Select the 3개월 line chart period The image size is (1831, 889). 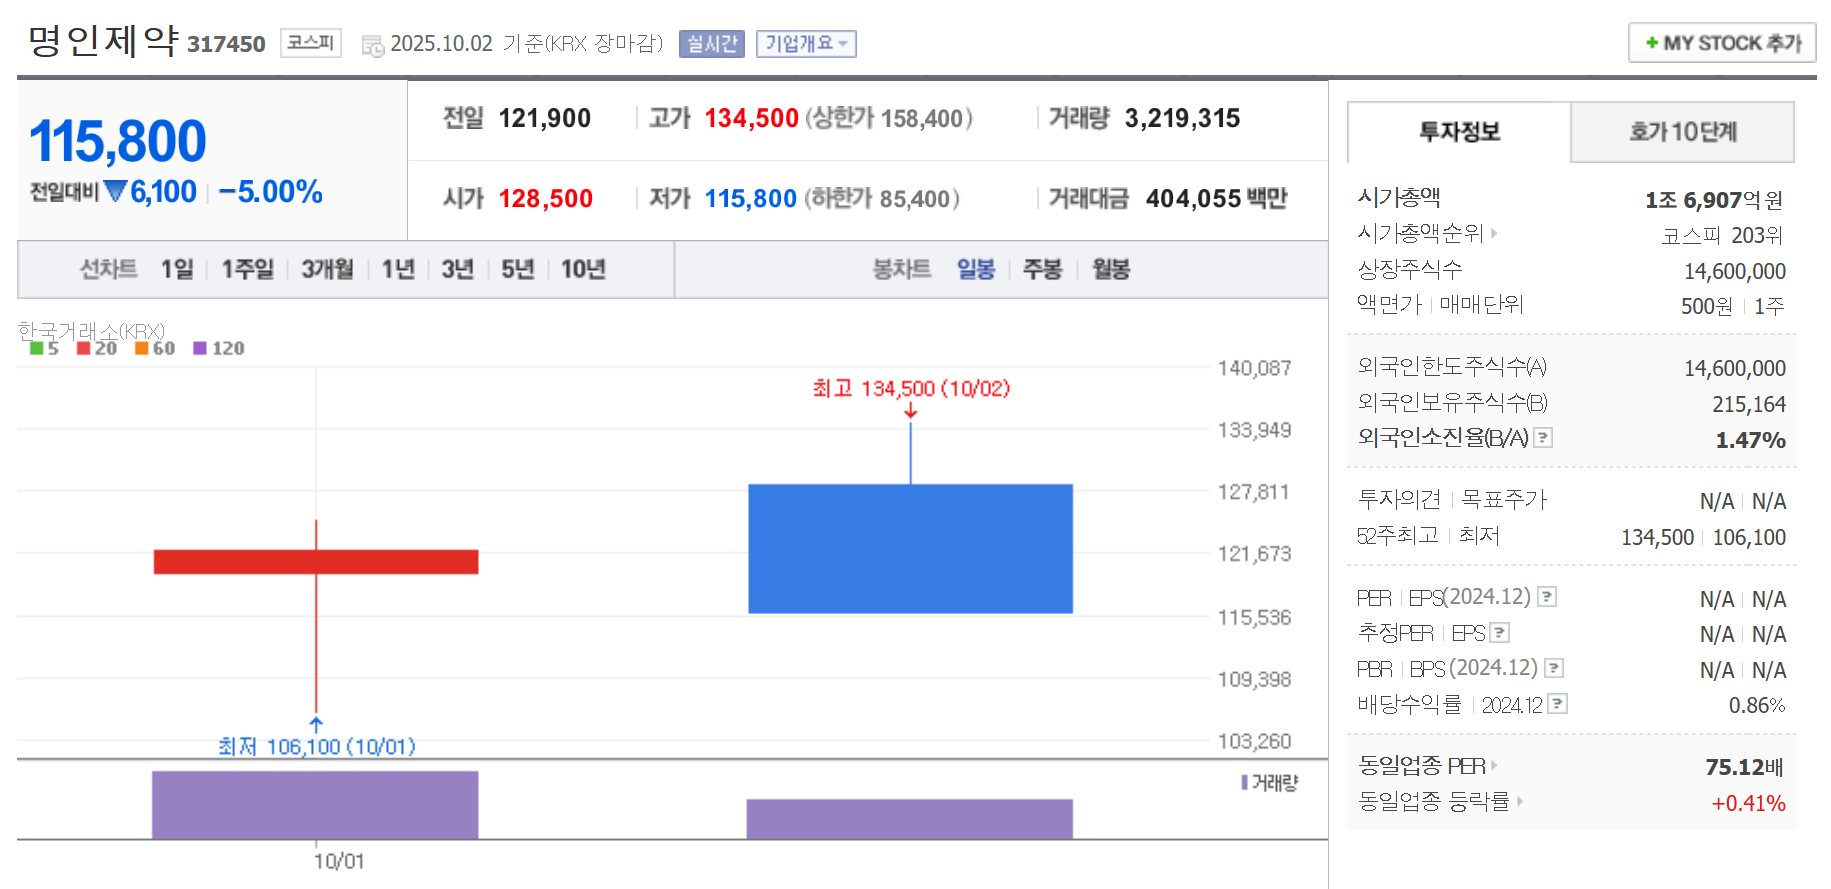(x=327, y=269)
